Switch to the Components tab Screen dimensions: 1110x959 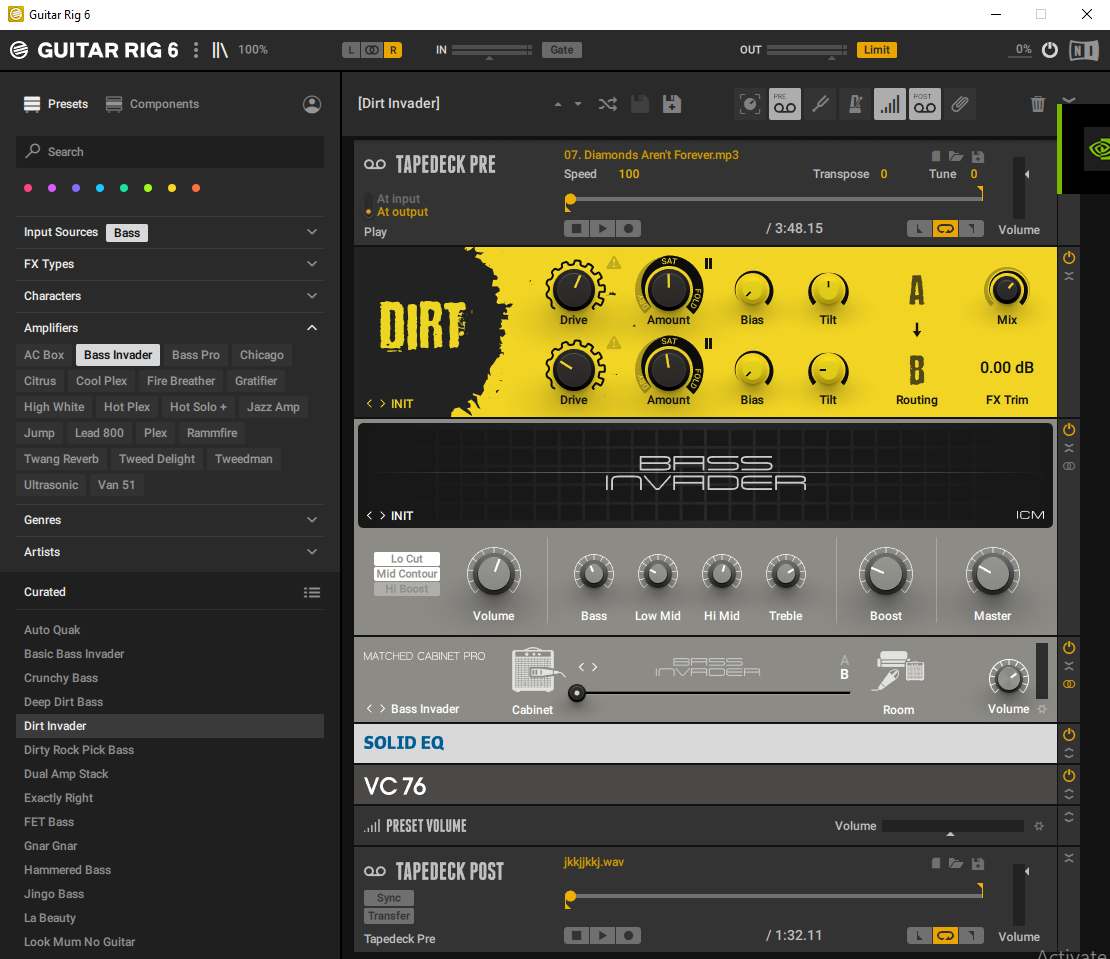click(152, 104)
